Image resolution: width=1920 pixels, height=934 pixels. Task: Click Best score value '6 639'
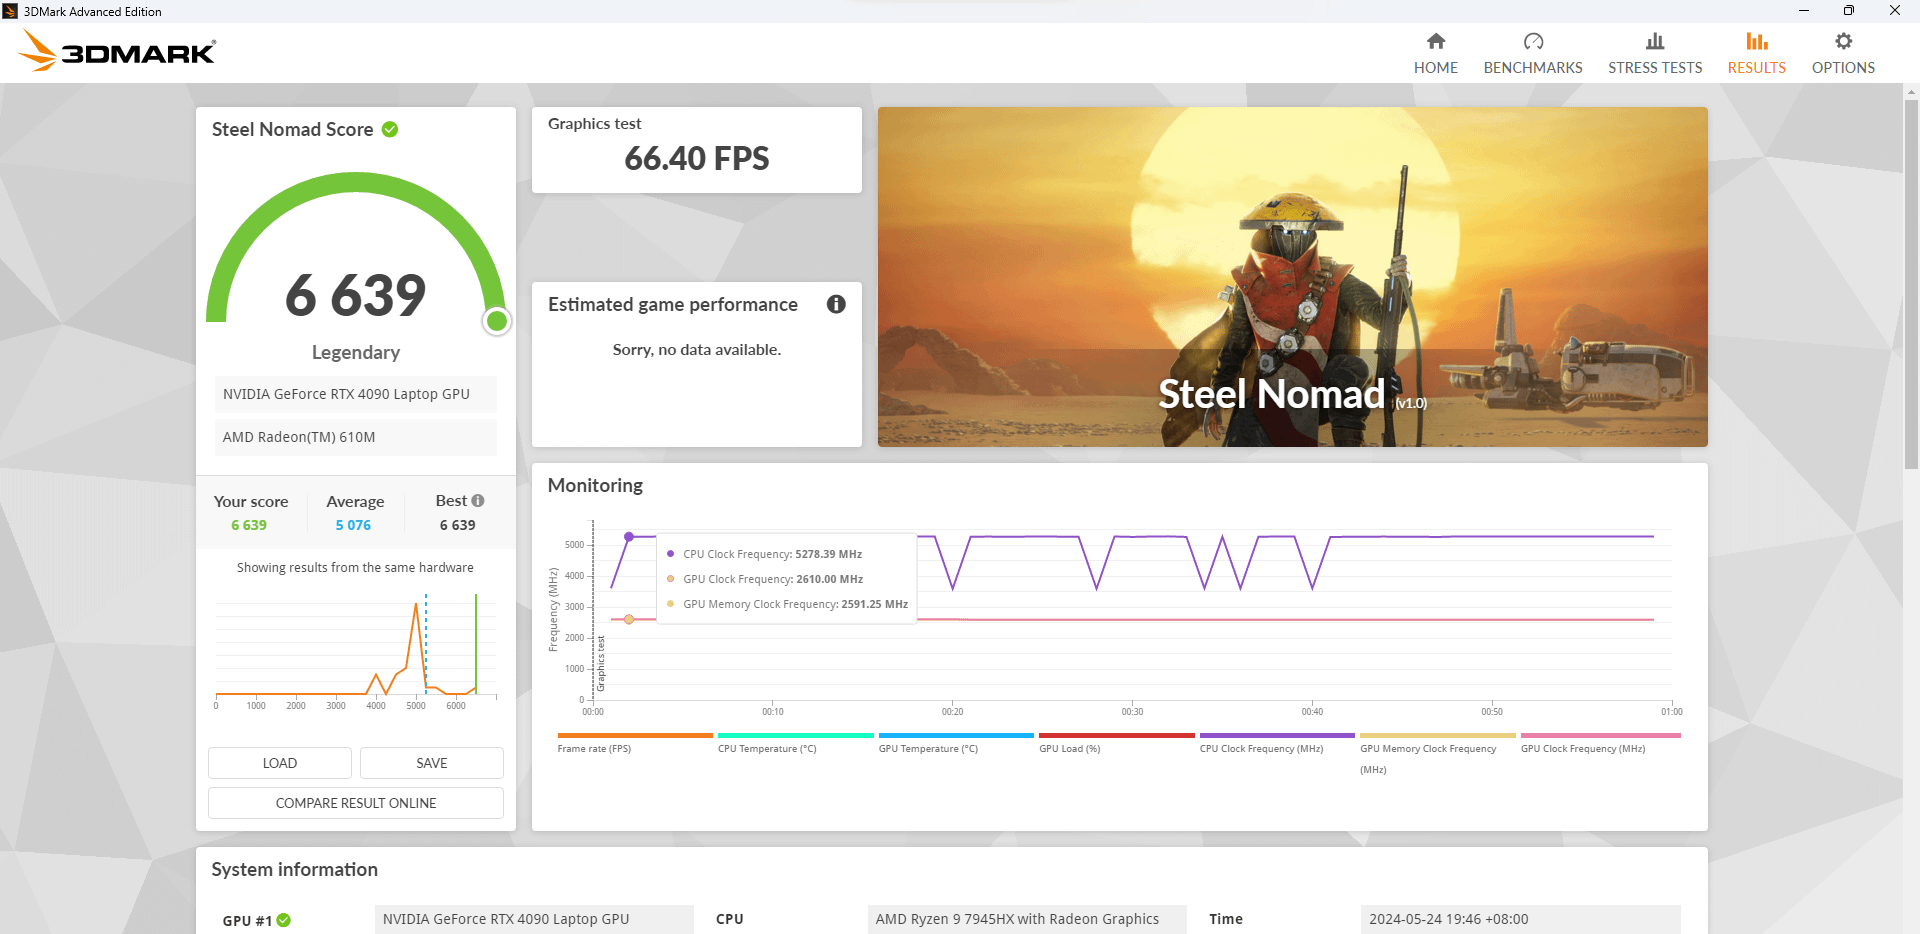(x=458, y=525)
